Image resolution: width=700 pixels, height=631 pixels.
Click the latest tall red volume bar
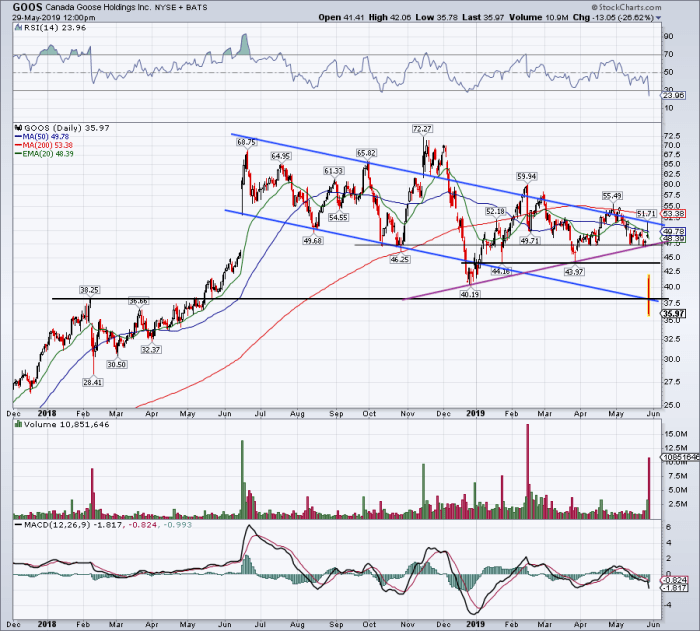click(x=649, y=488)
